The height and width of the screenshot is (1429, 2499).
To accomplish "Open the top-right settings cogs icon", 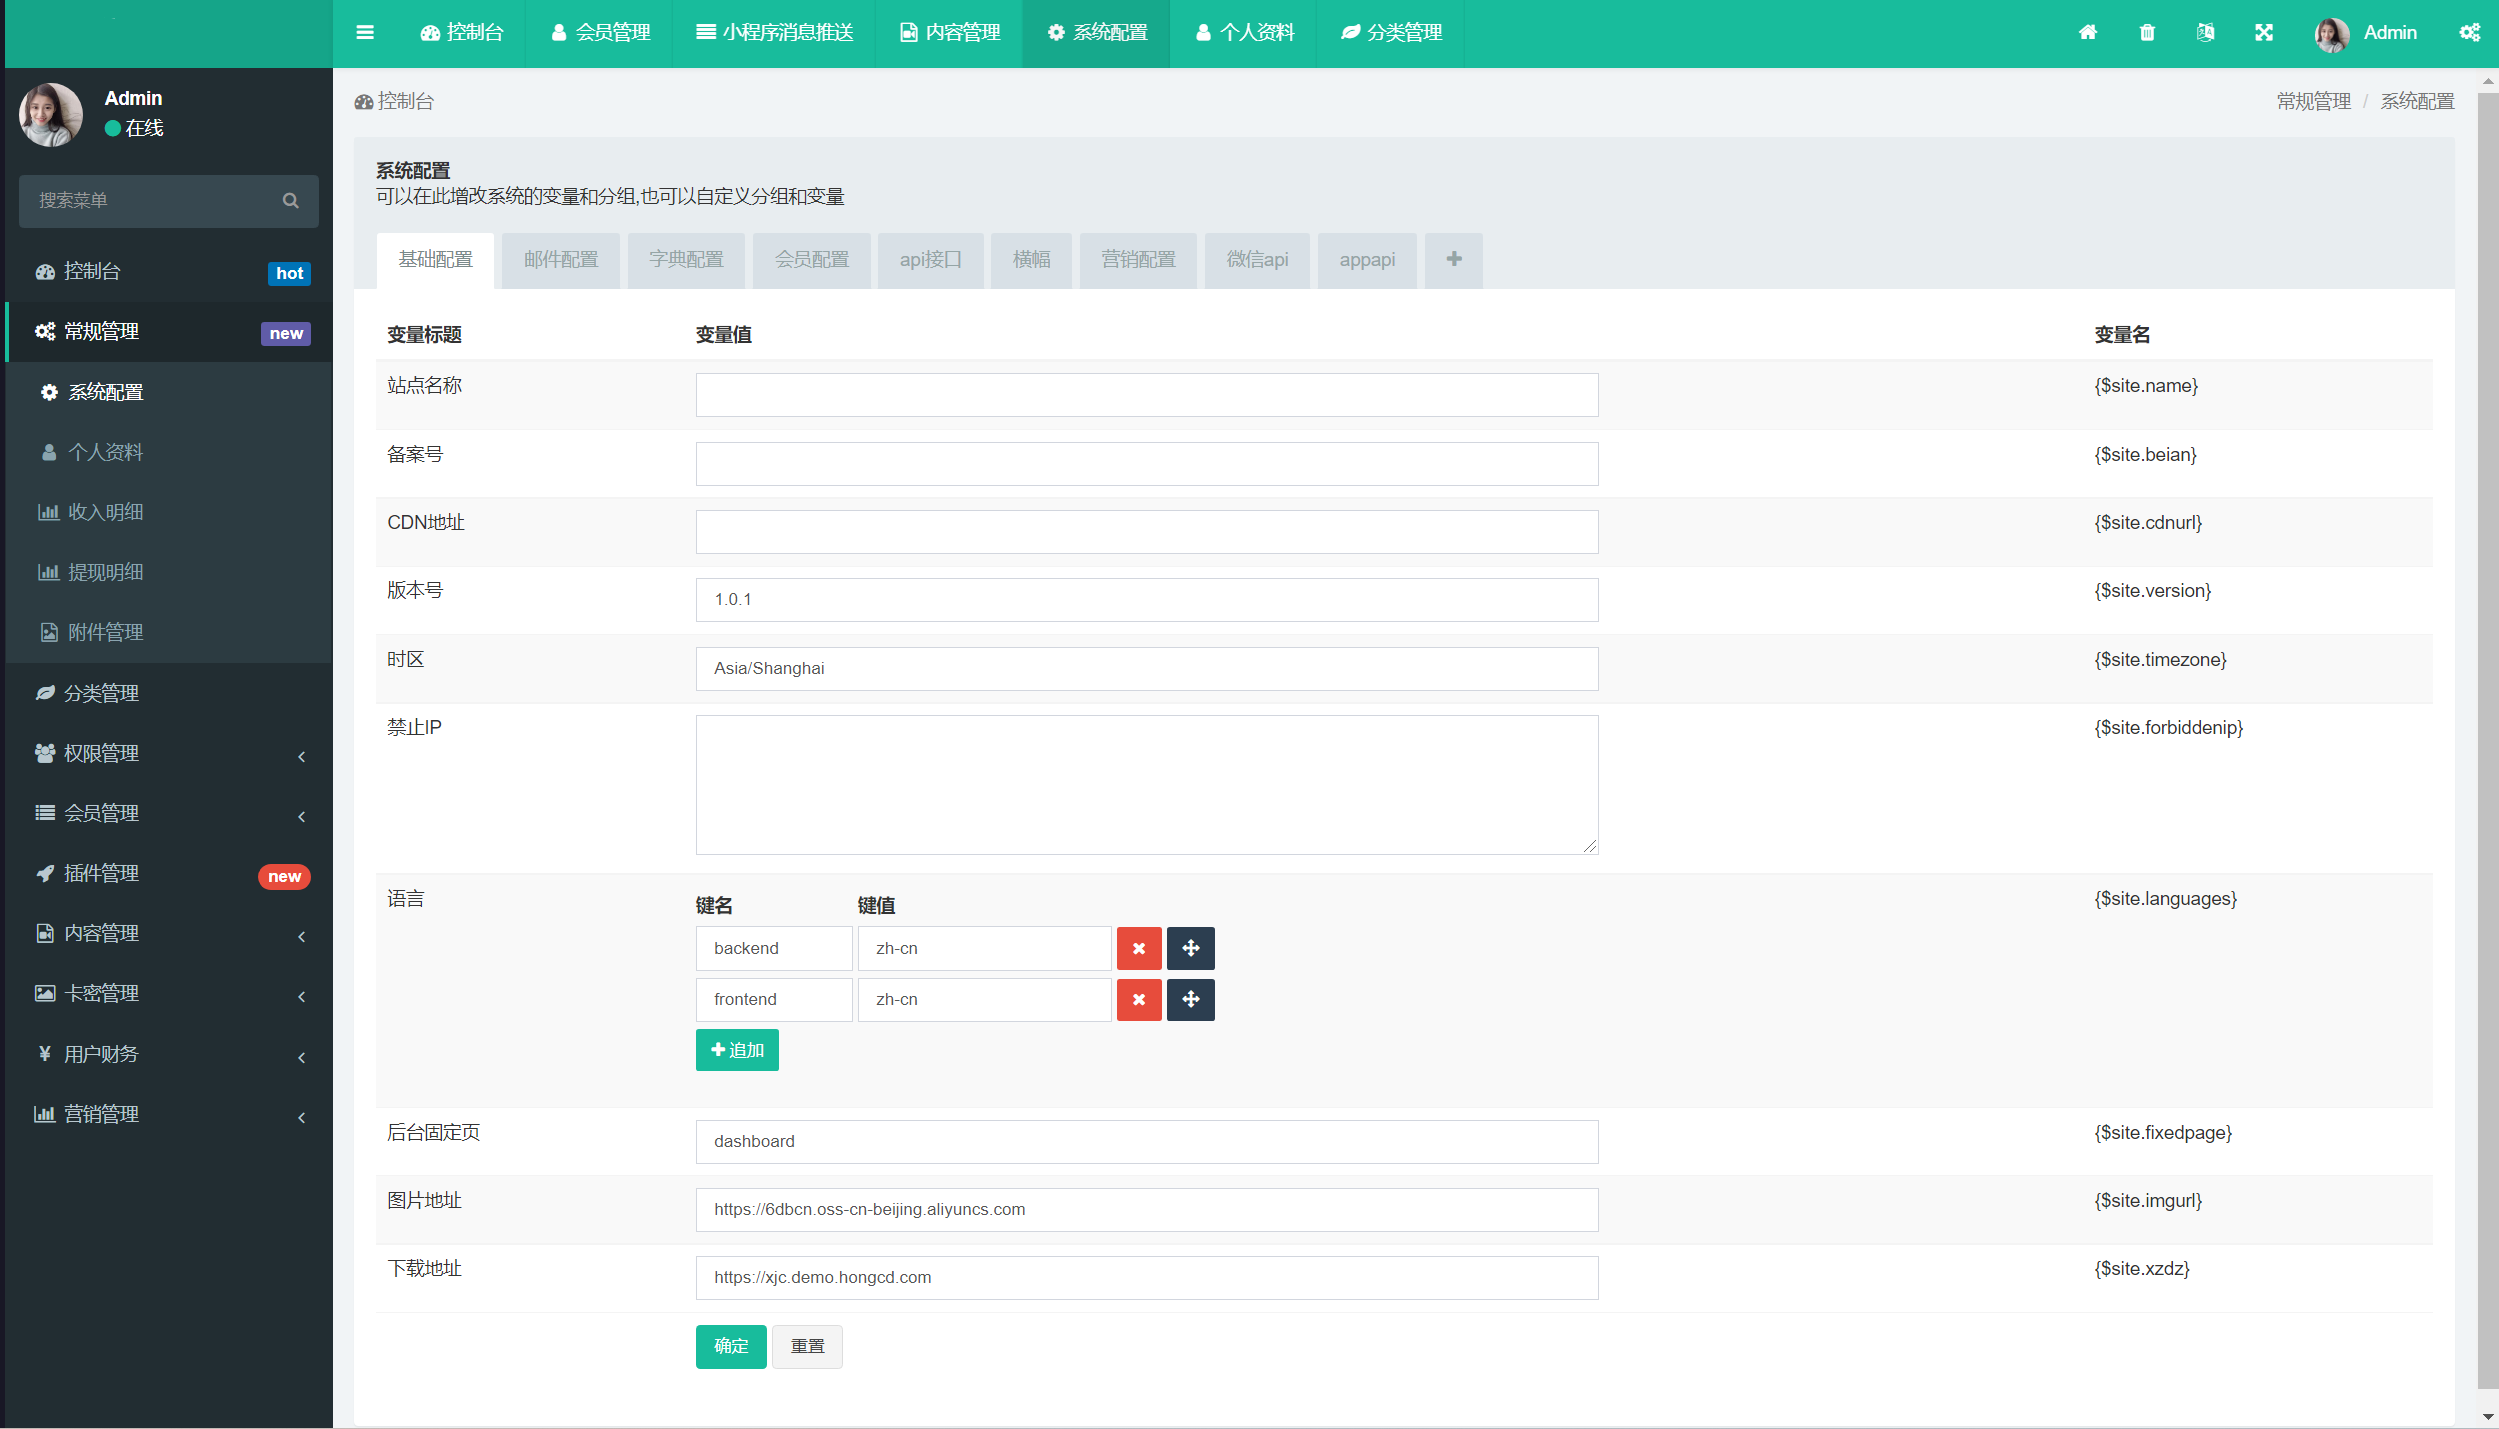I will click(x=2469, y=33).
